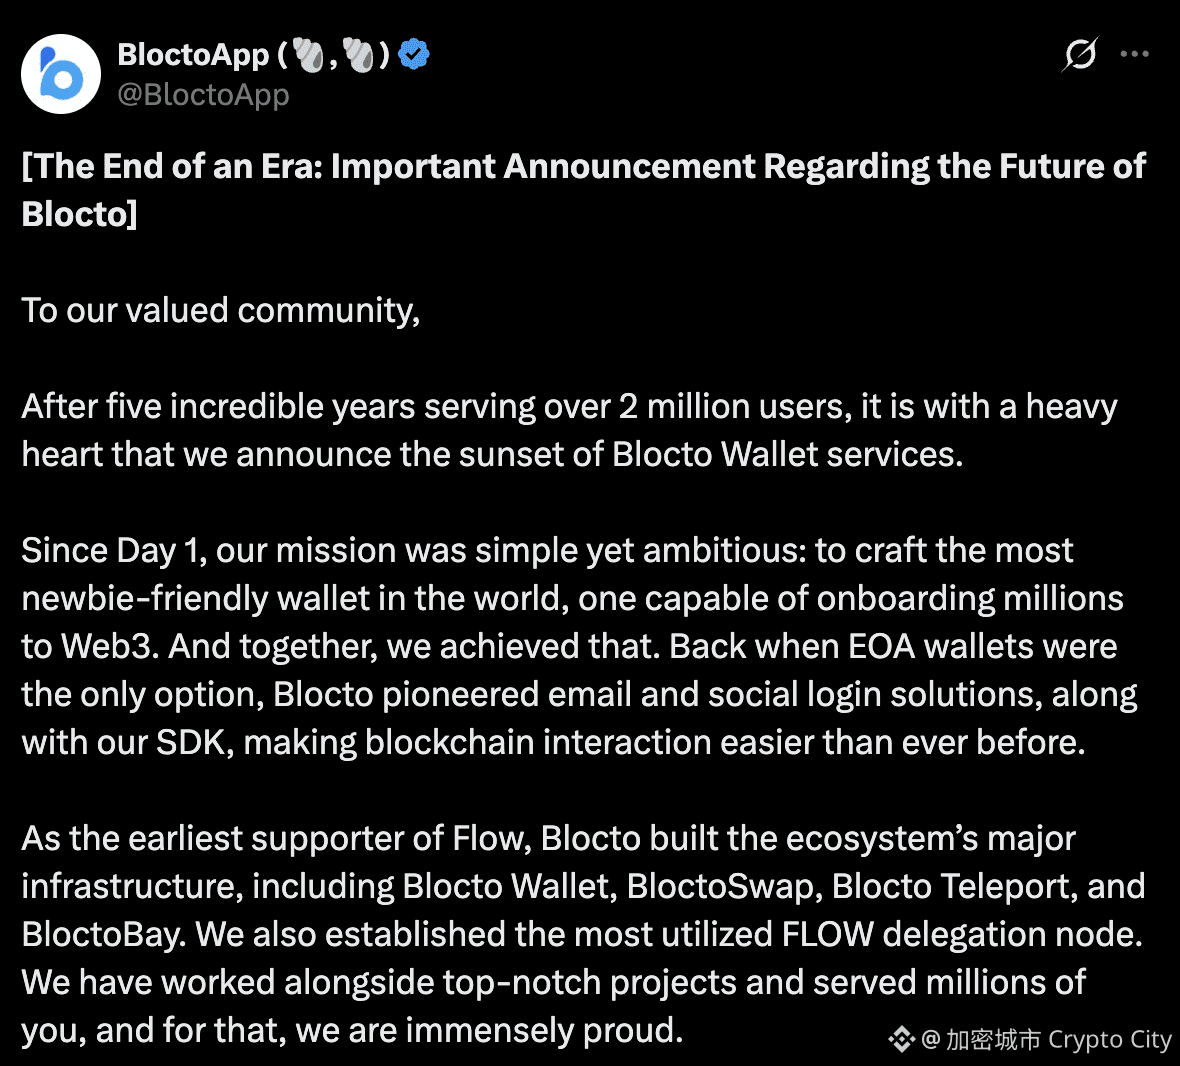The image size is (1180, 1066).
Task: Open the Blocto profile avatar
Action: [61, 74]
